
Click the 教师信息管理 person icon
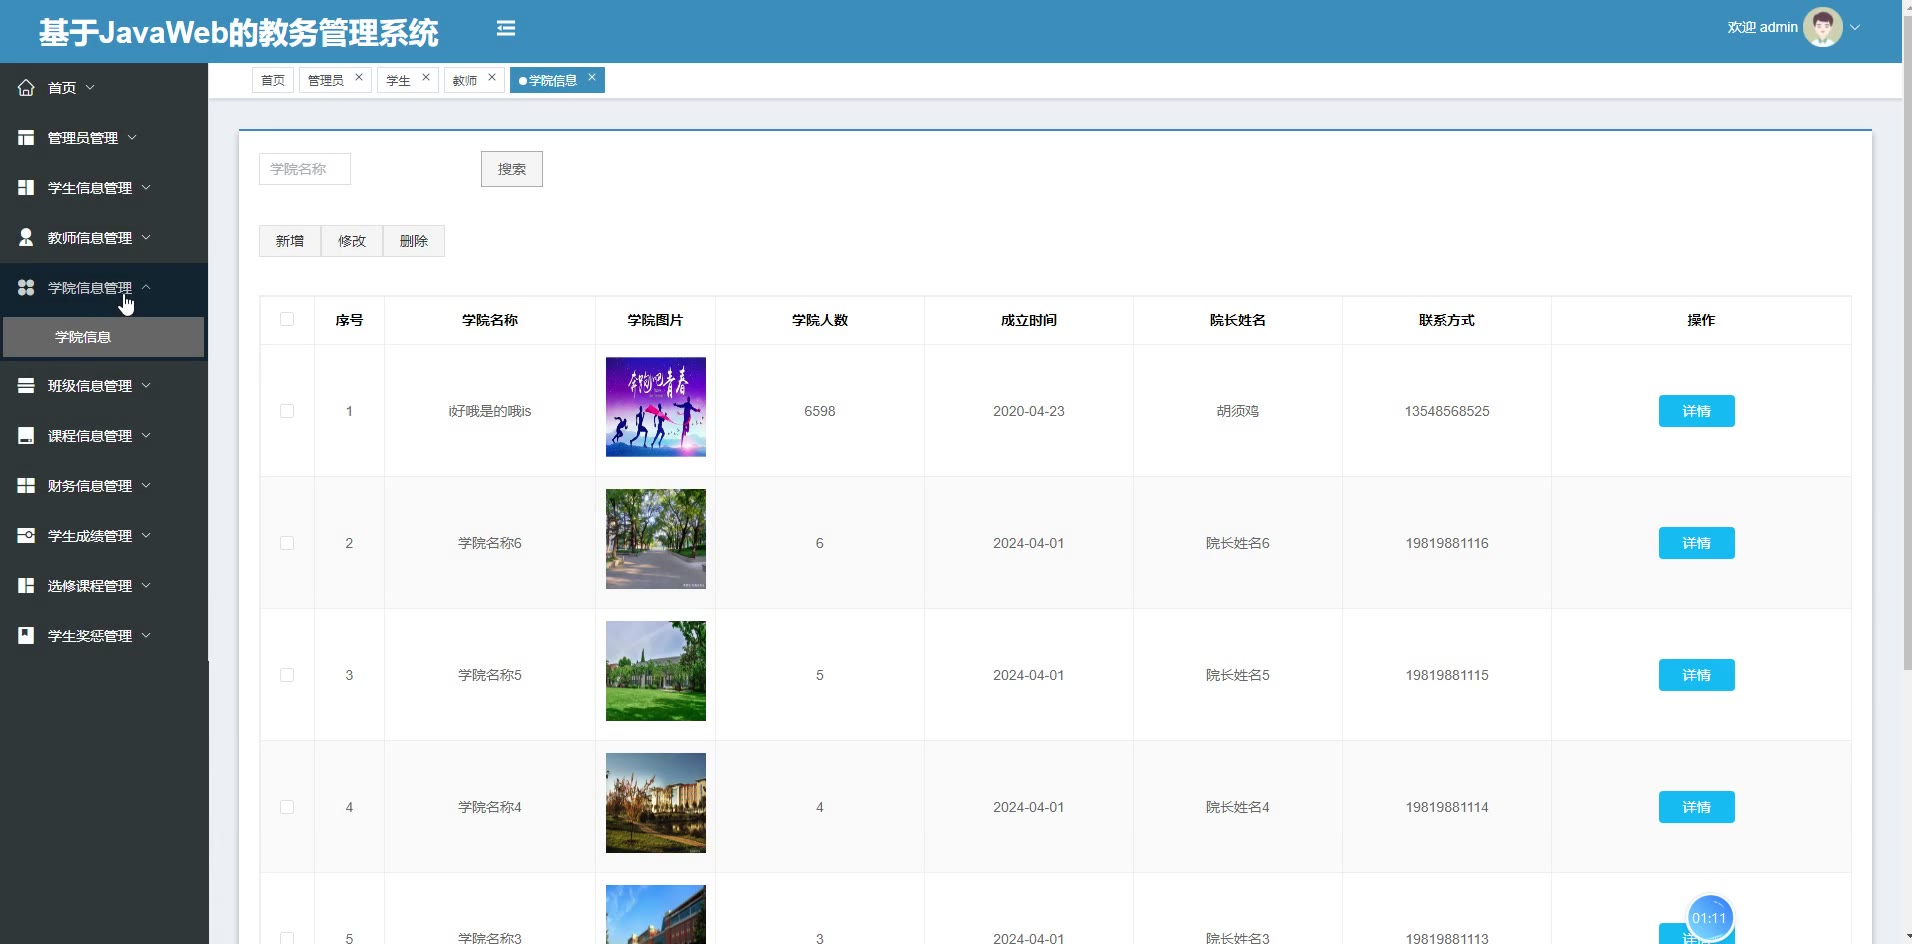26,238
